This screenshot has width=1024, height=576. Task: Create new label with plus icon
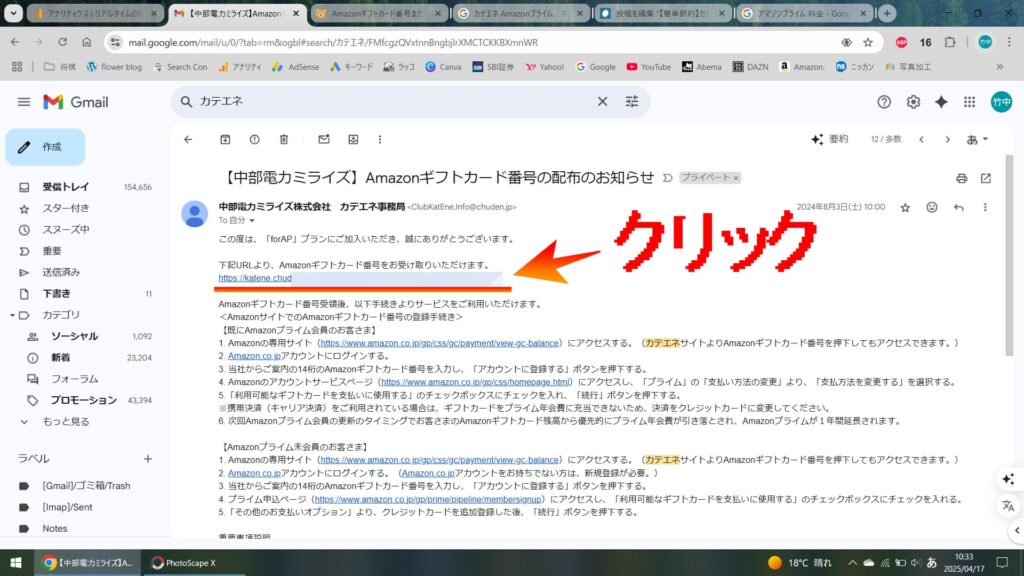point(148,459)
